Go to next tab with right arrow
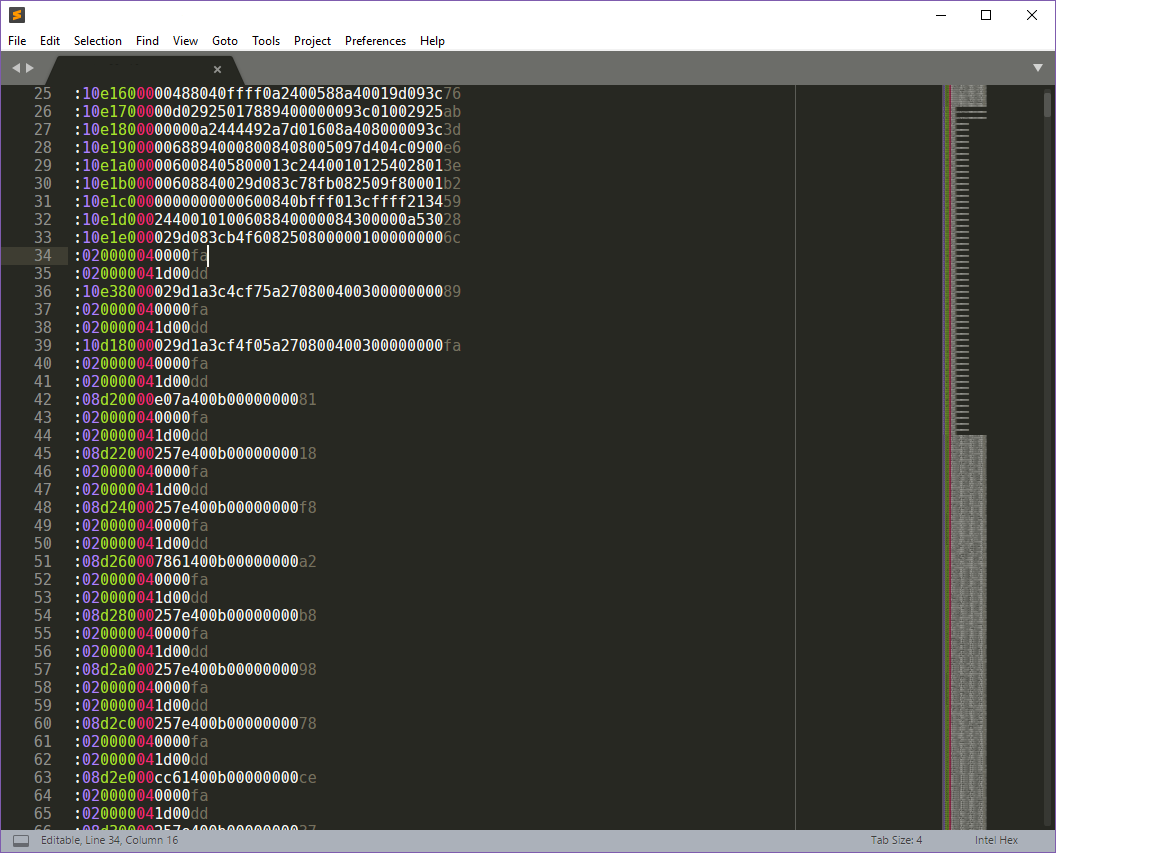Screen dimensions: 1152x853 [30, 68]
